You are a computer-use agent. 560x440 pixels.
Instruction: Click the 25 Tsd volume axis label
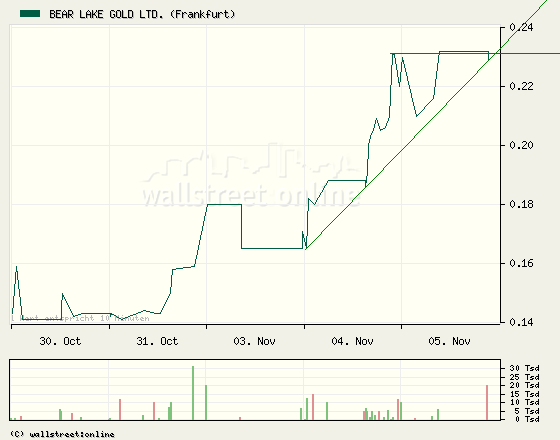coord(525,377)
